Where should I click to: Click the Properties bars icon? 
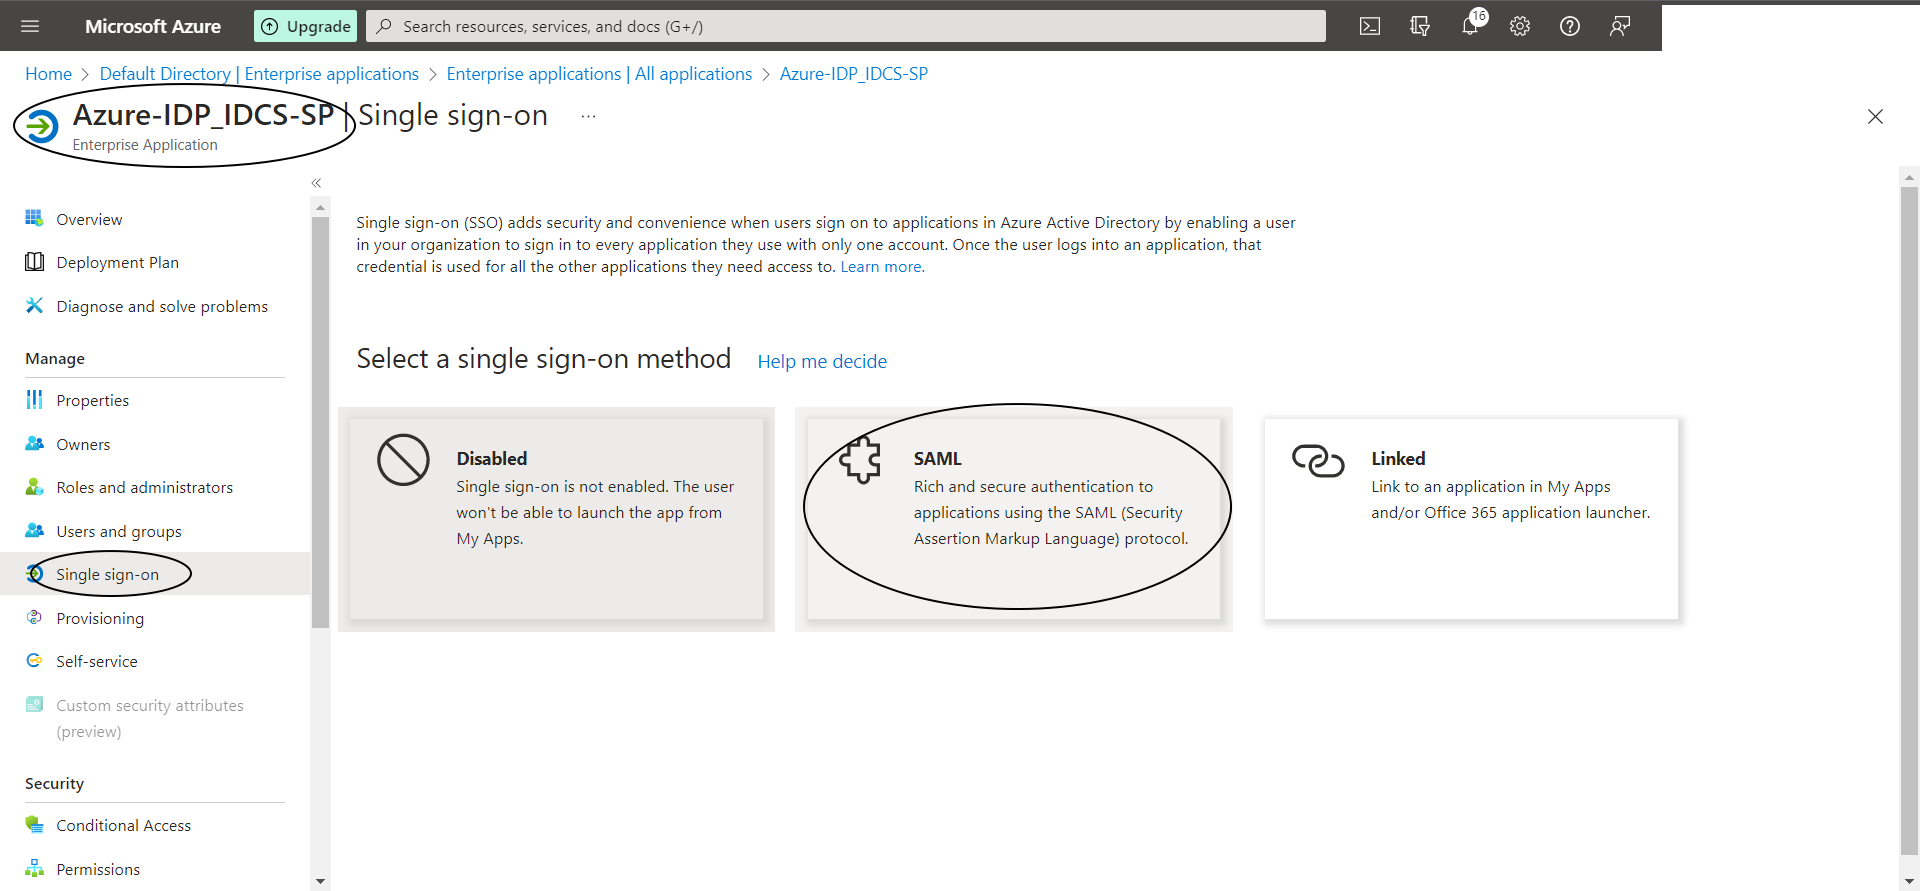[34, 400]
